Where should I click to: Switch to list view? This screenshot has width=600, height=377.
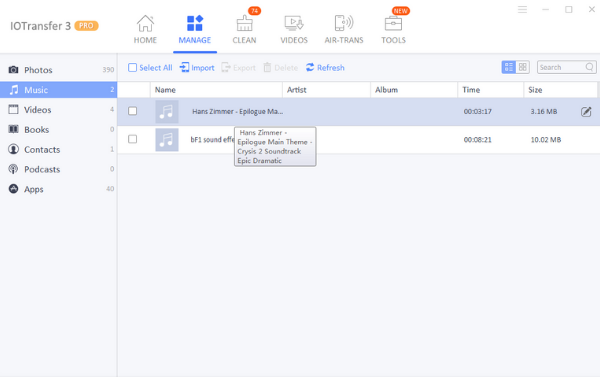pyautogui.click(x=509, y=67)
